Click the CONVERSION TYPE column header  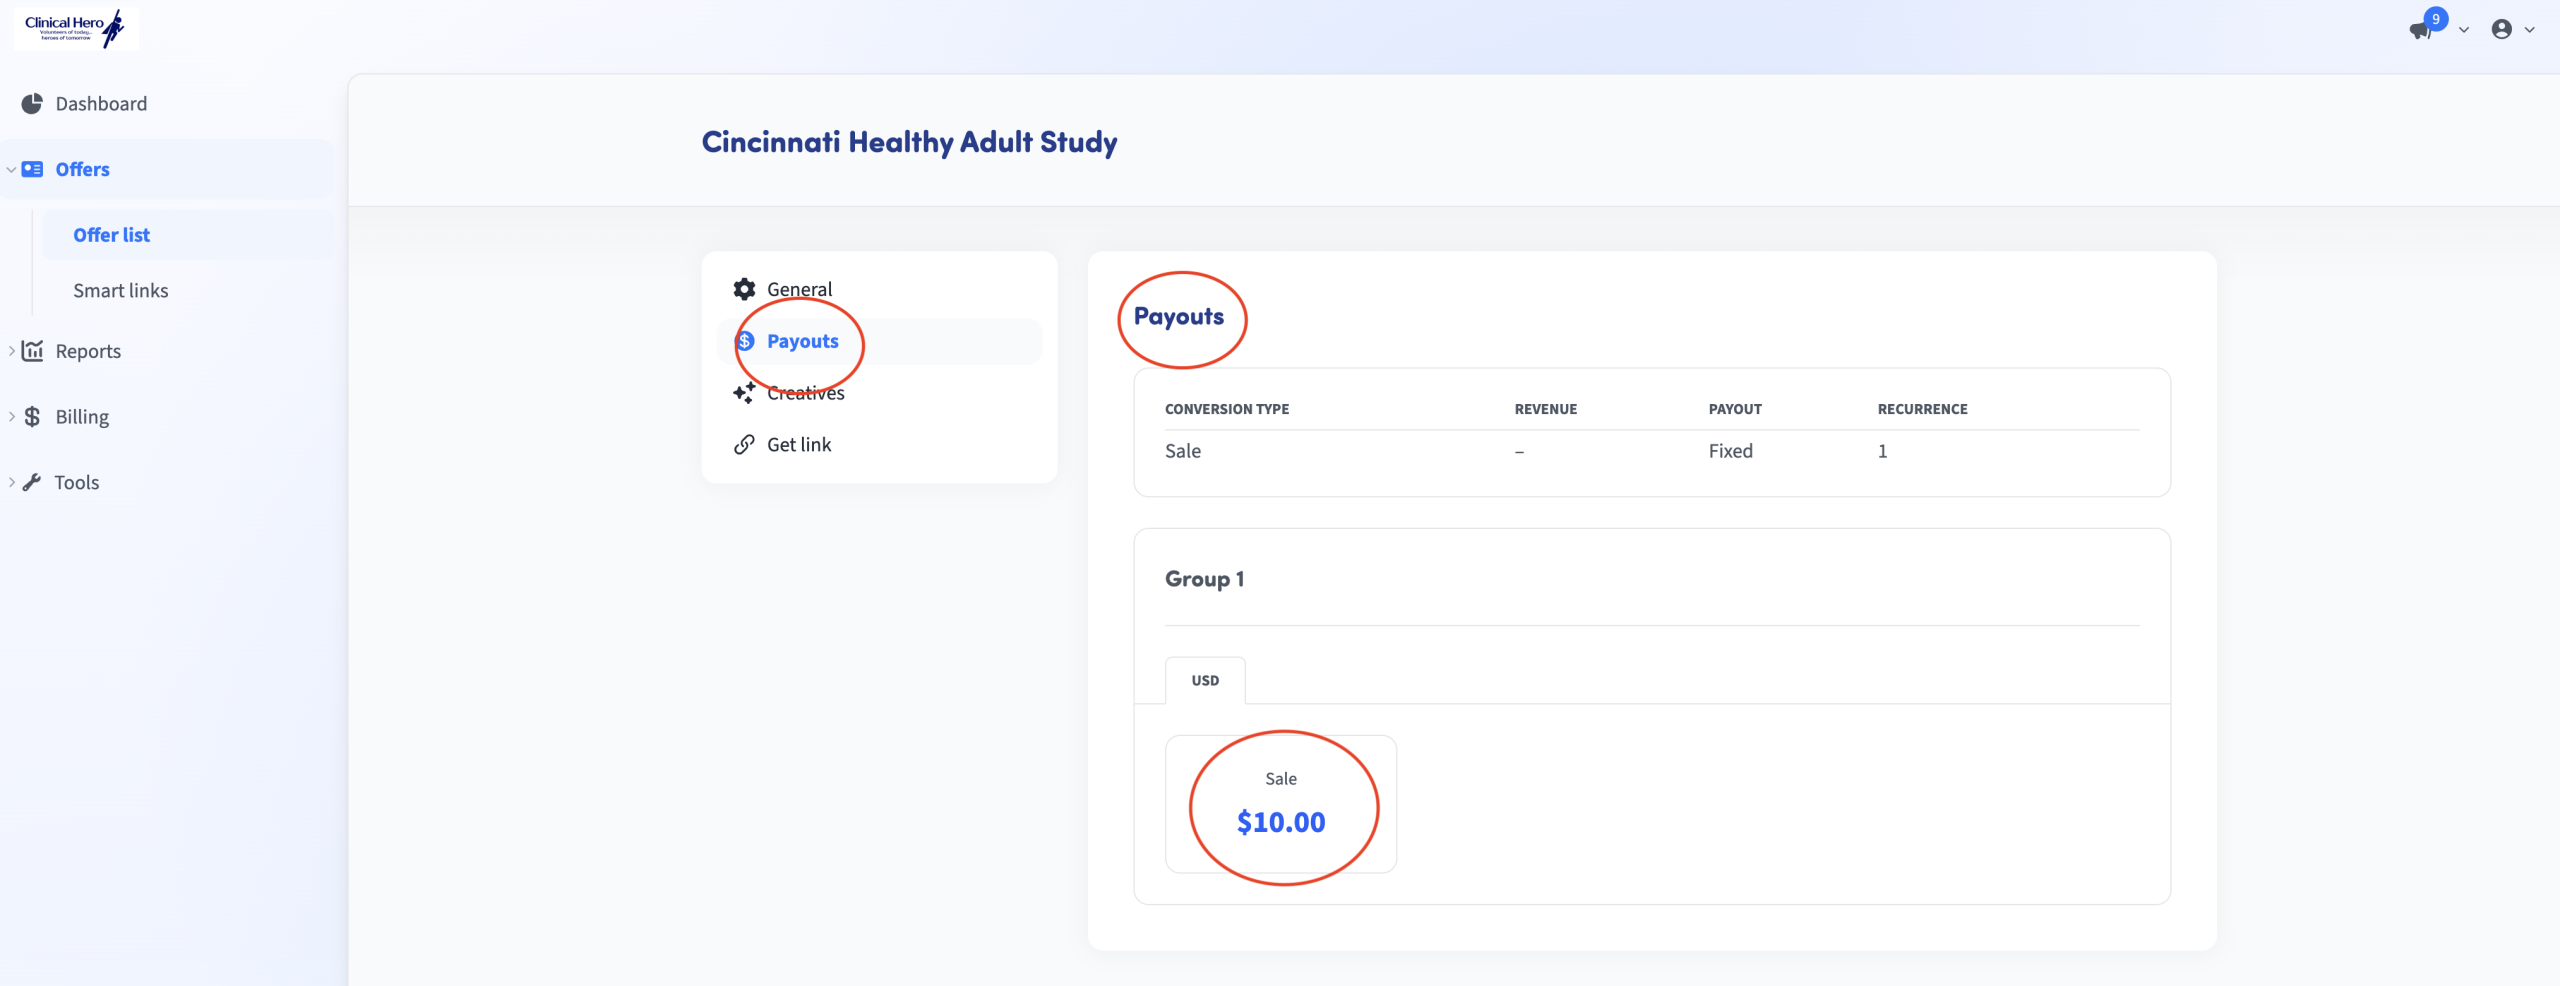(x=1227, y=409)
